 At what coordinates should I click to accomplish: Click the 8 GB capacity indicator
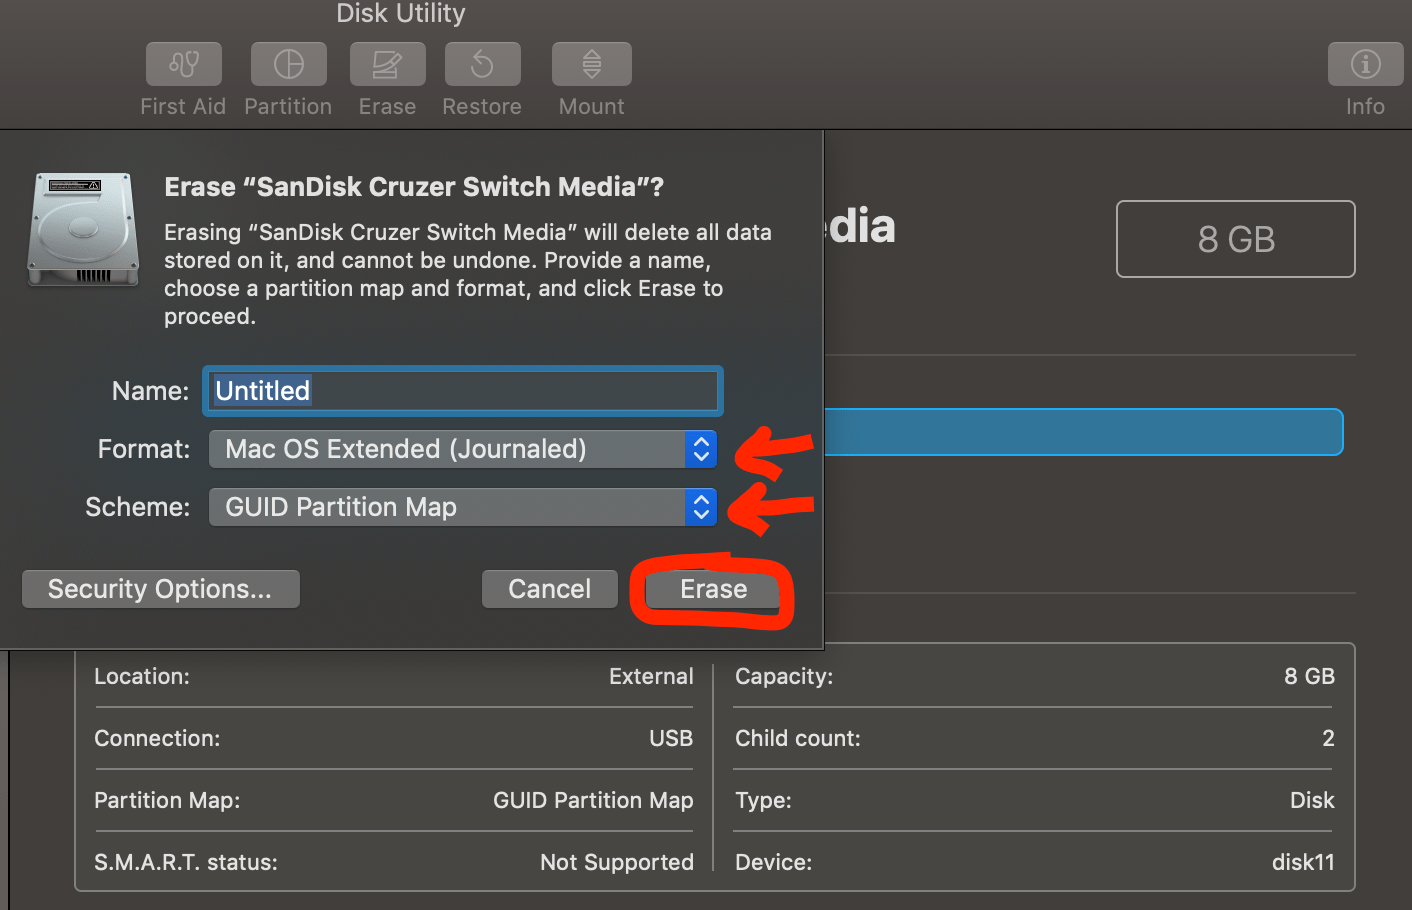tap(1235, 239)
